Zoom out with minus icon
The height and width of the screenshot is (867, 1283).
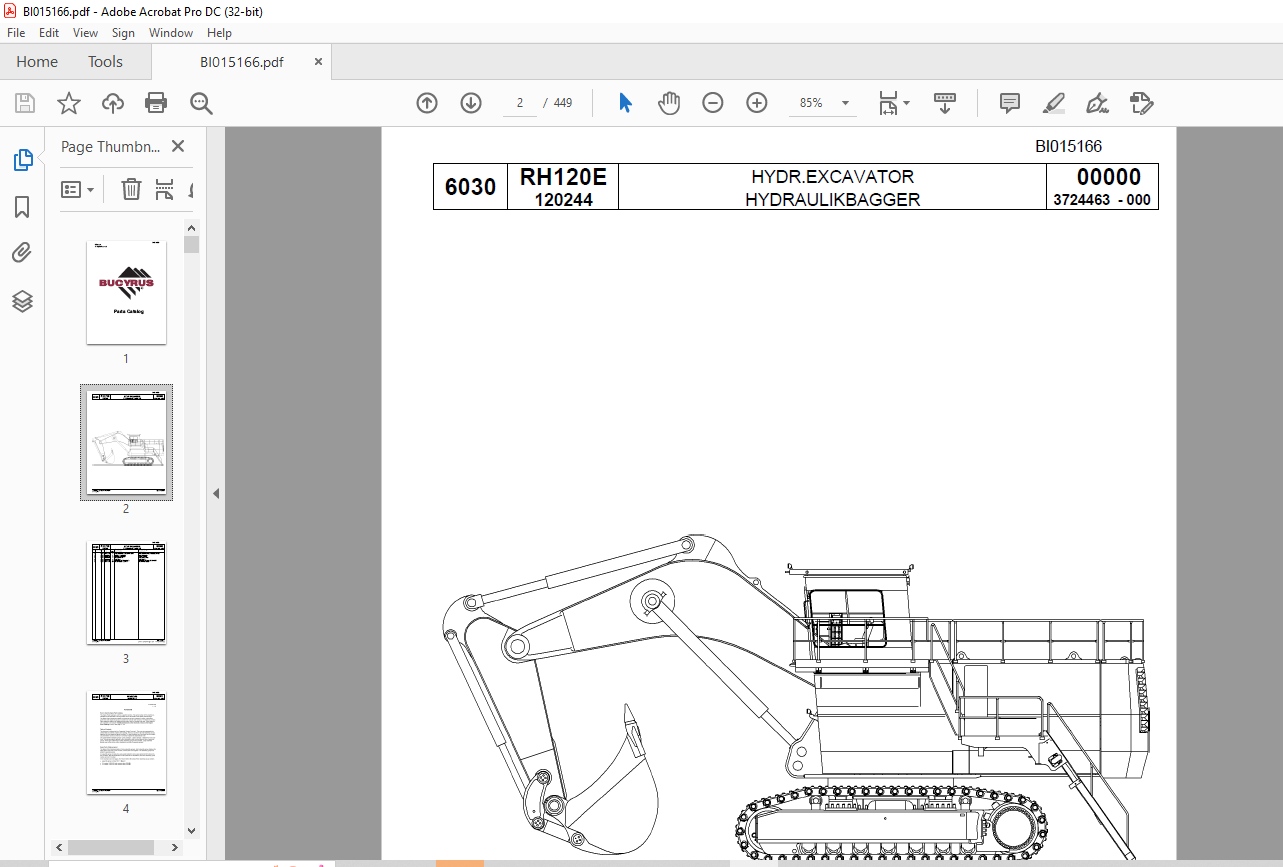(x=713, y=103)
